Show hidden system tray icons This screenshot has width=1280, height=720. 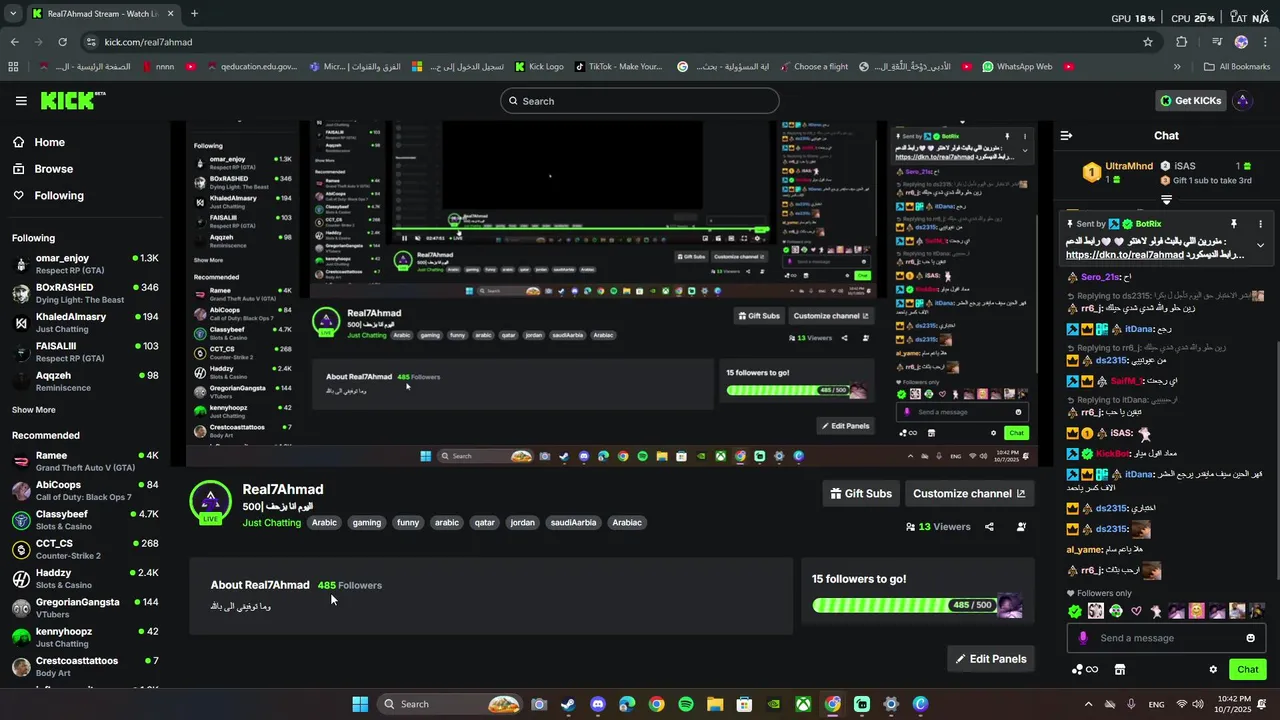tap(1089, 704)
